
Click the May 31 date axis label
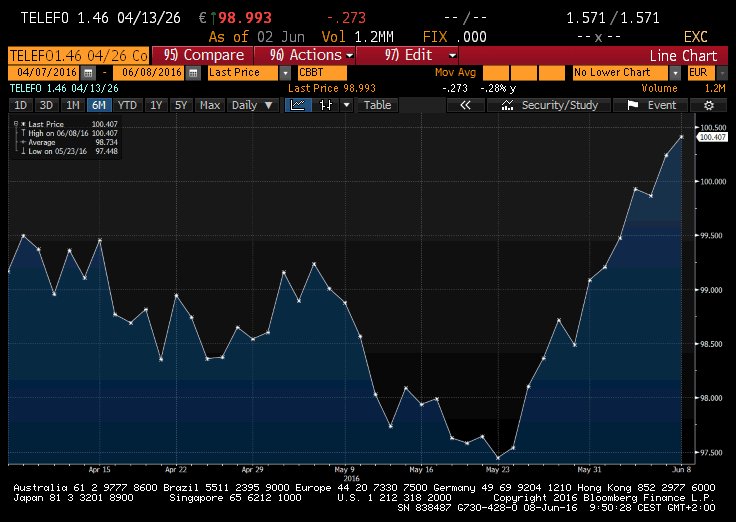tap(589, 469)
